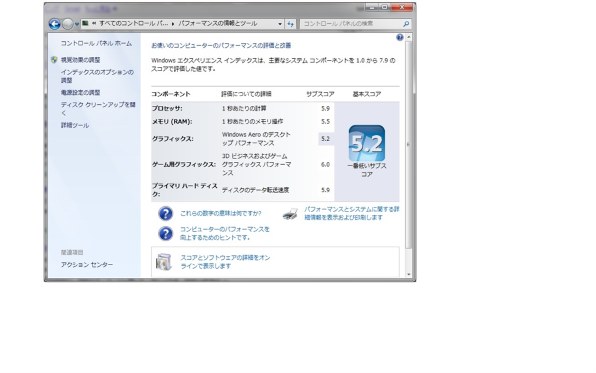Open ディスク クリーンアップを開く link
The image size is (596, 373).
pyautogui.click(x=98, y=108)
